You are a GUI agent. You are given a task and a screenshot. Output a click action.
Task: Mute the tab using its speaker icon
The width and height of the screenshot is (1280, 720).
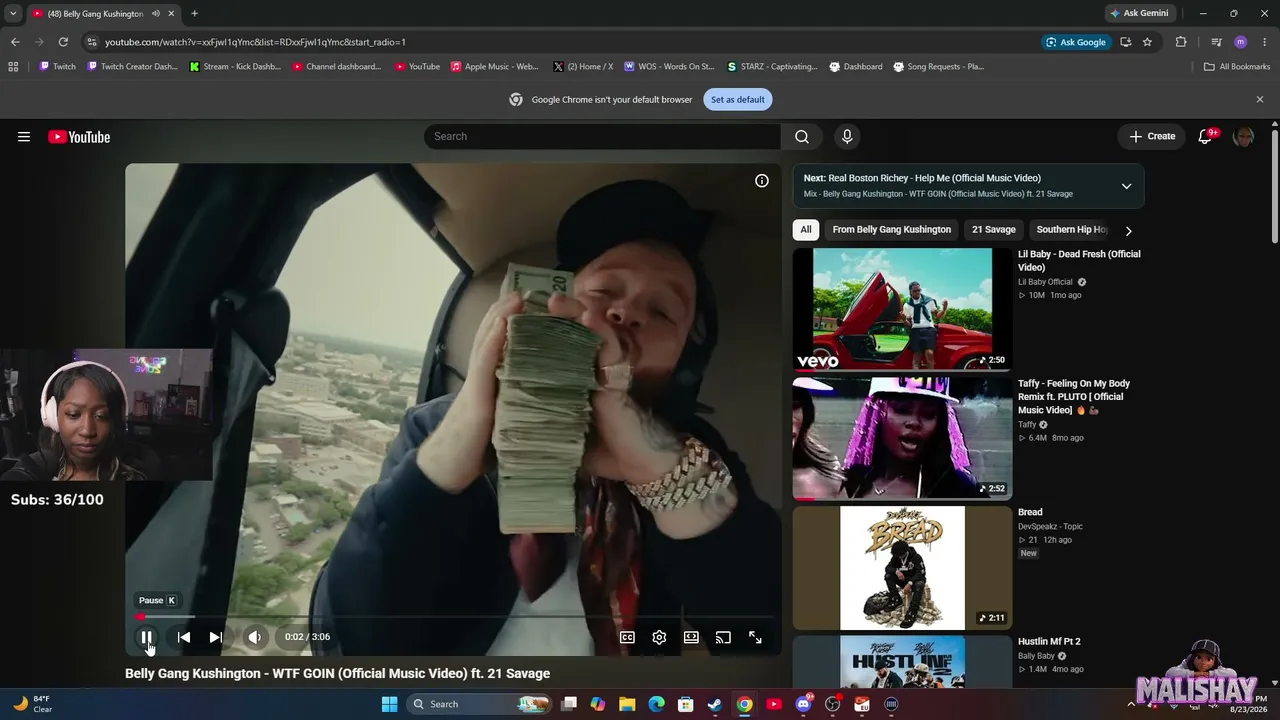[x=156, y=14]
